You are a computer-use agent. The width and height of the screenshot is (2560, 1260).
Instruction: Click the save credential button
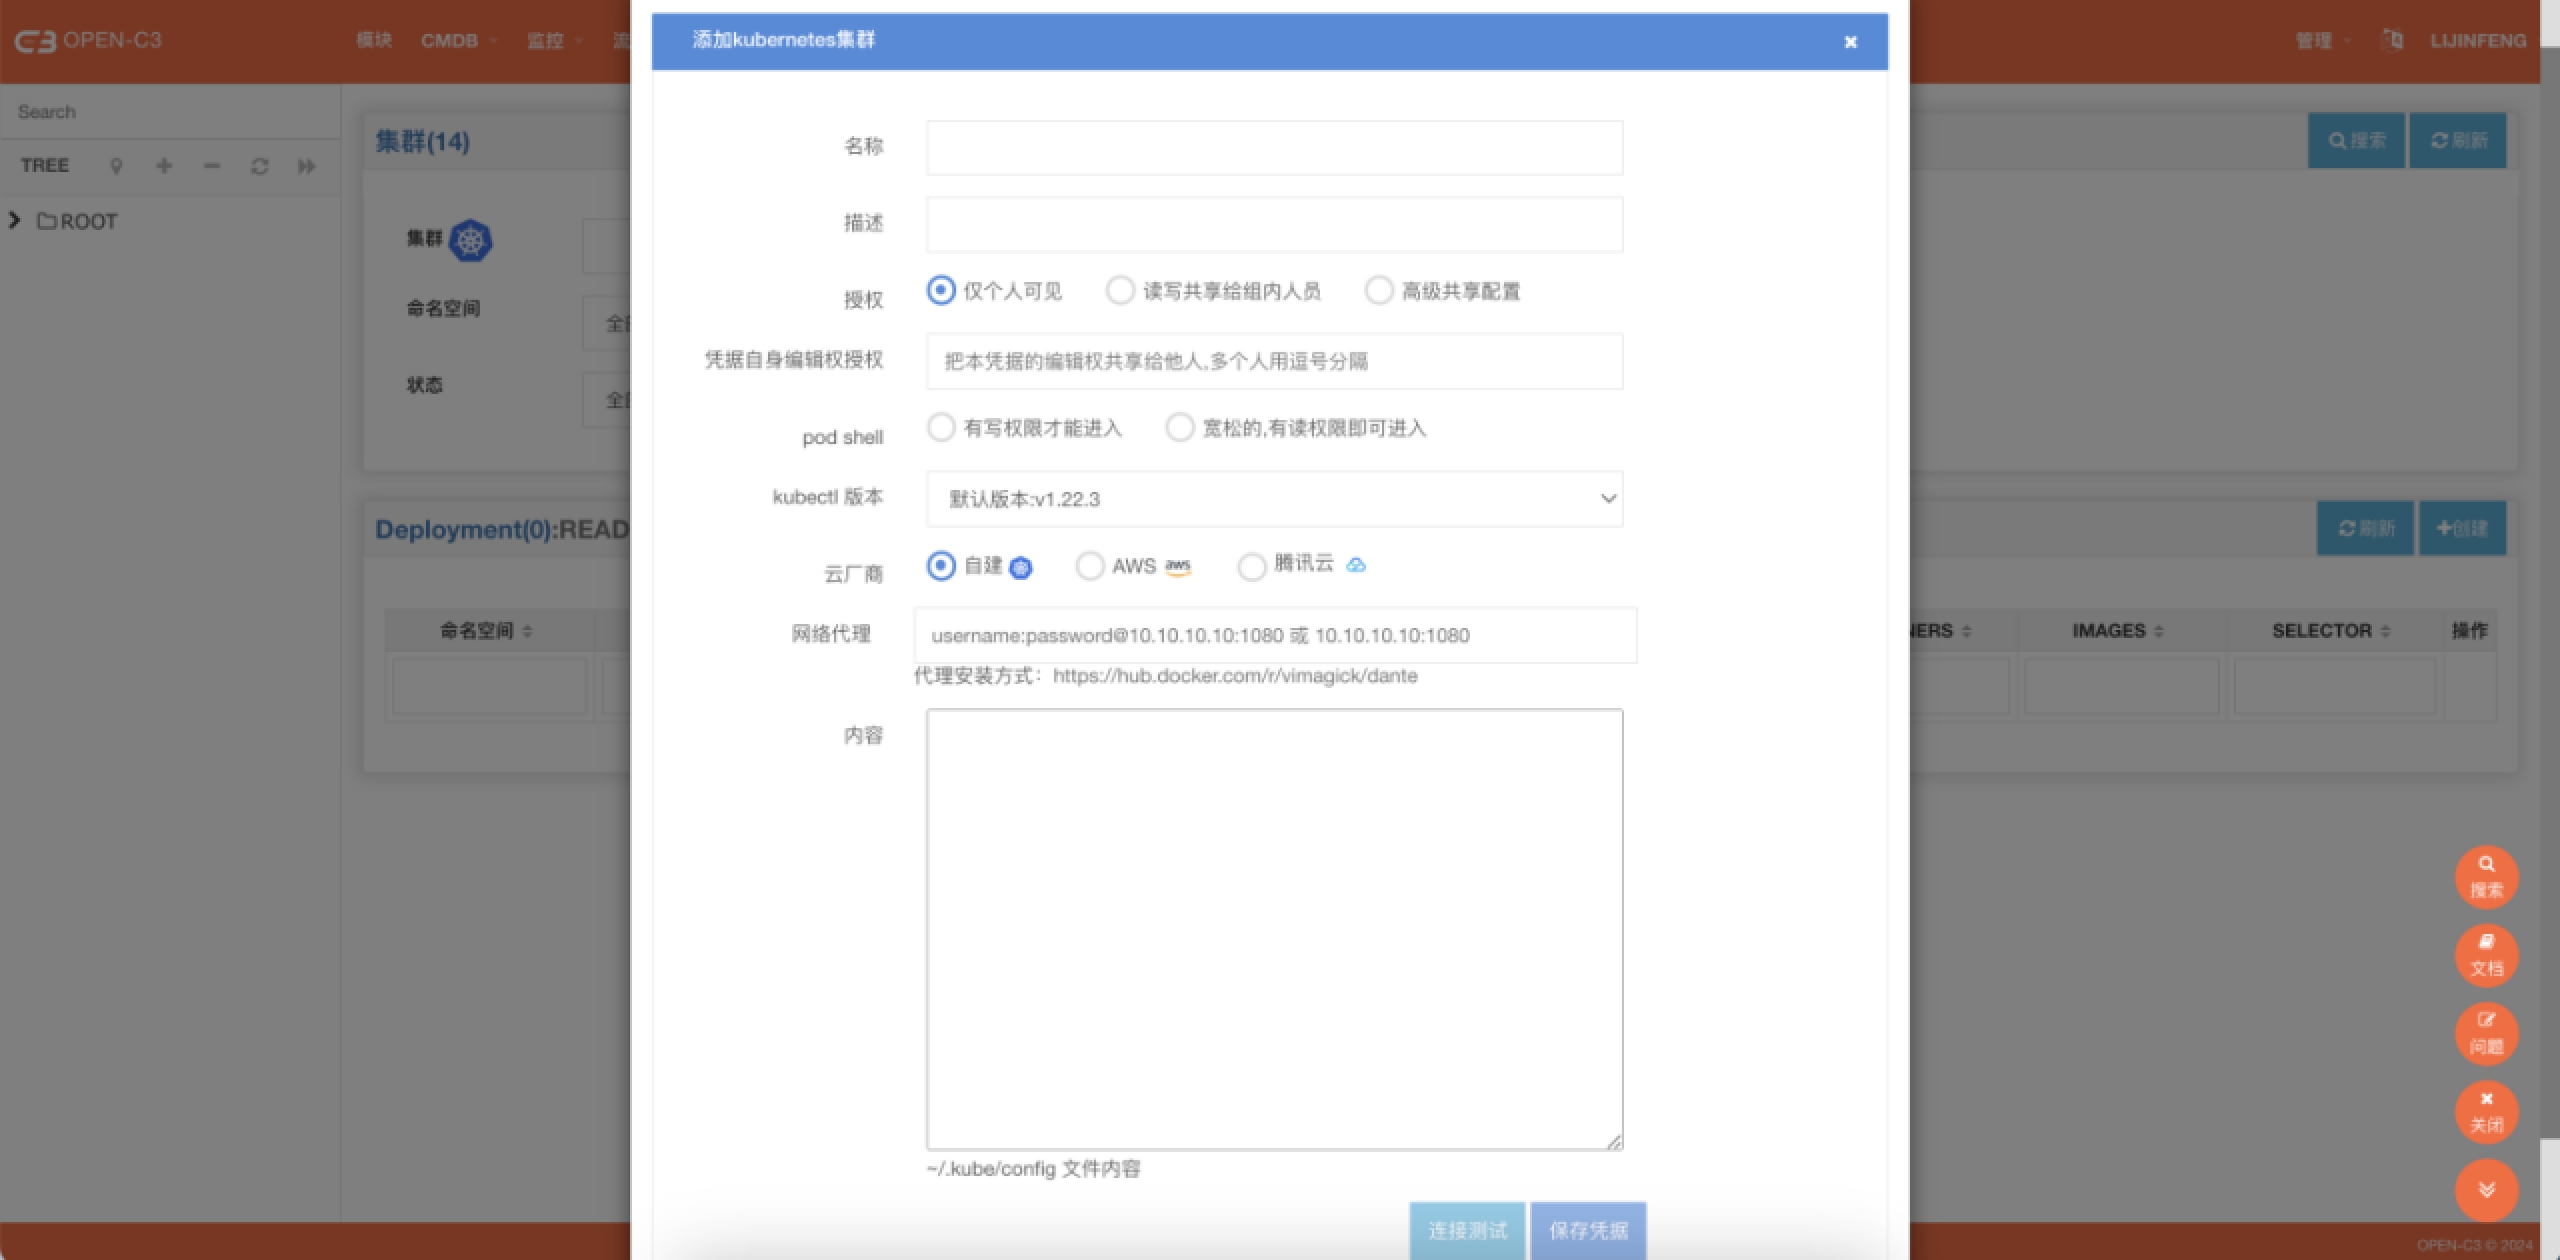click(1588, 1230)
